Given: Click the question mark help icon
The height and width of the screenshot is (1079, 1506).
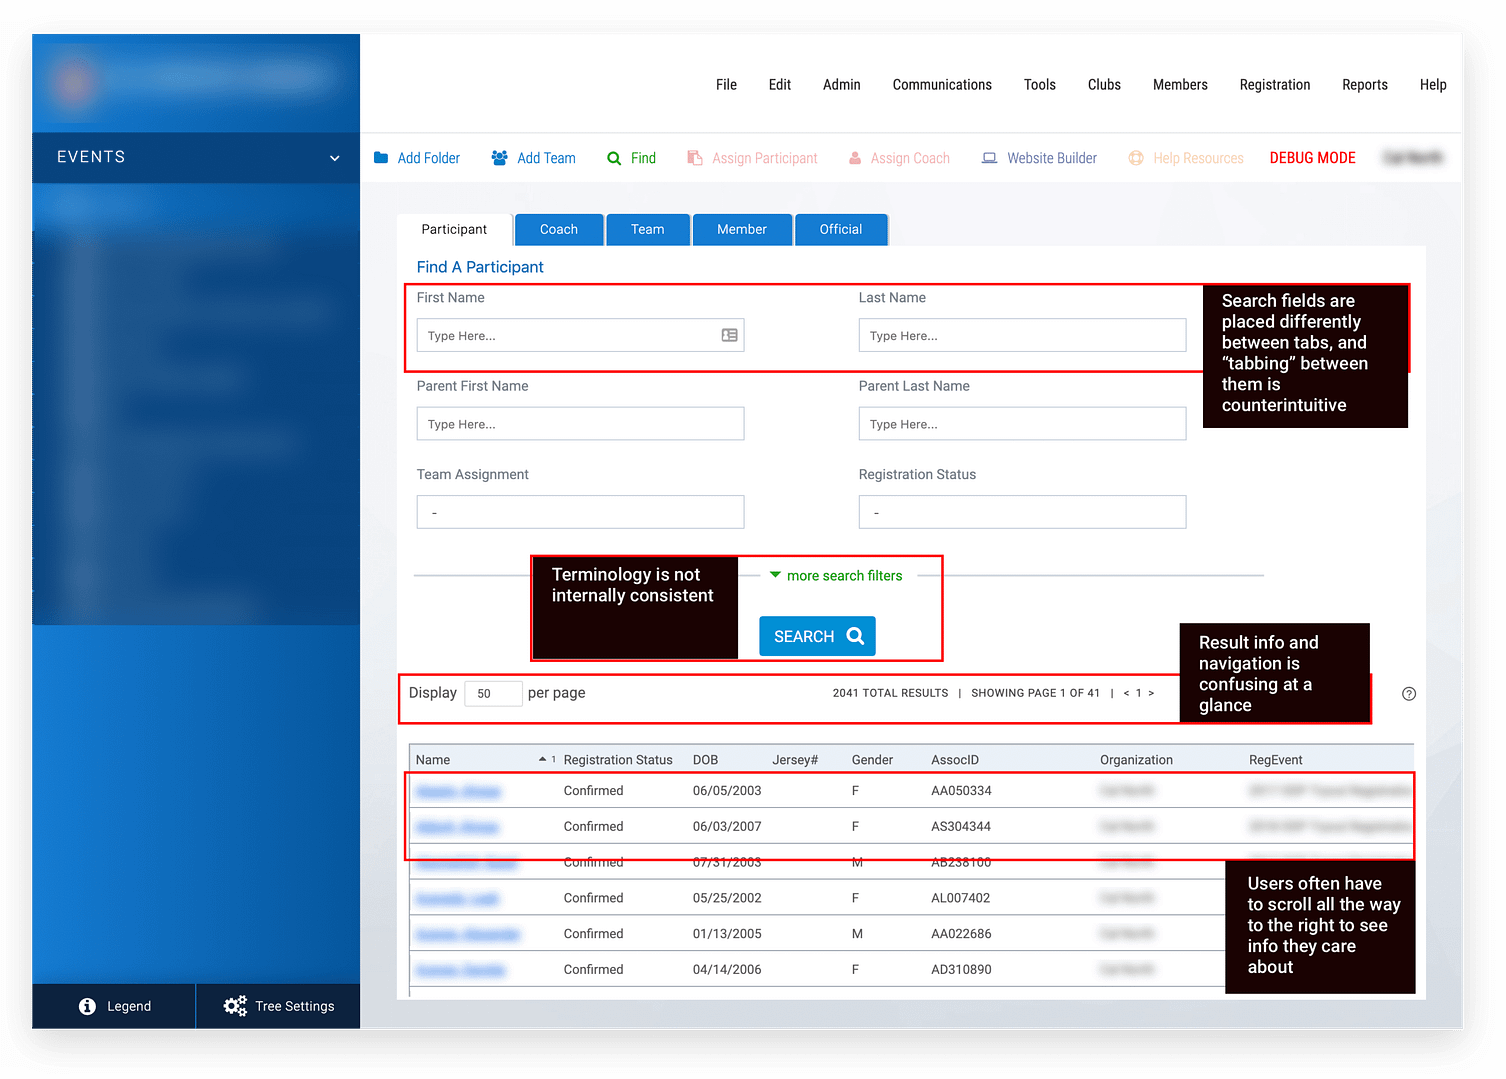Looking at the screenshot, I should (1409, 694).
